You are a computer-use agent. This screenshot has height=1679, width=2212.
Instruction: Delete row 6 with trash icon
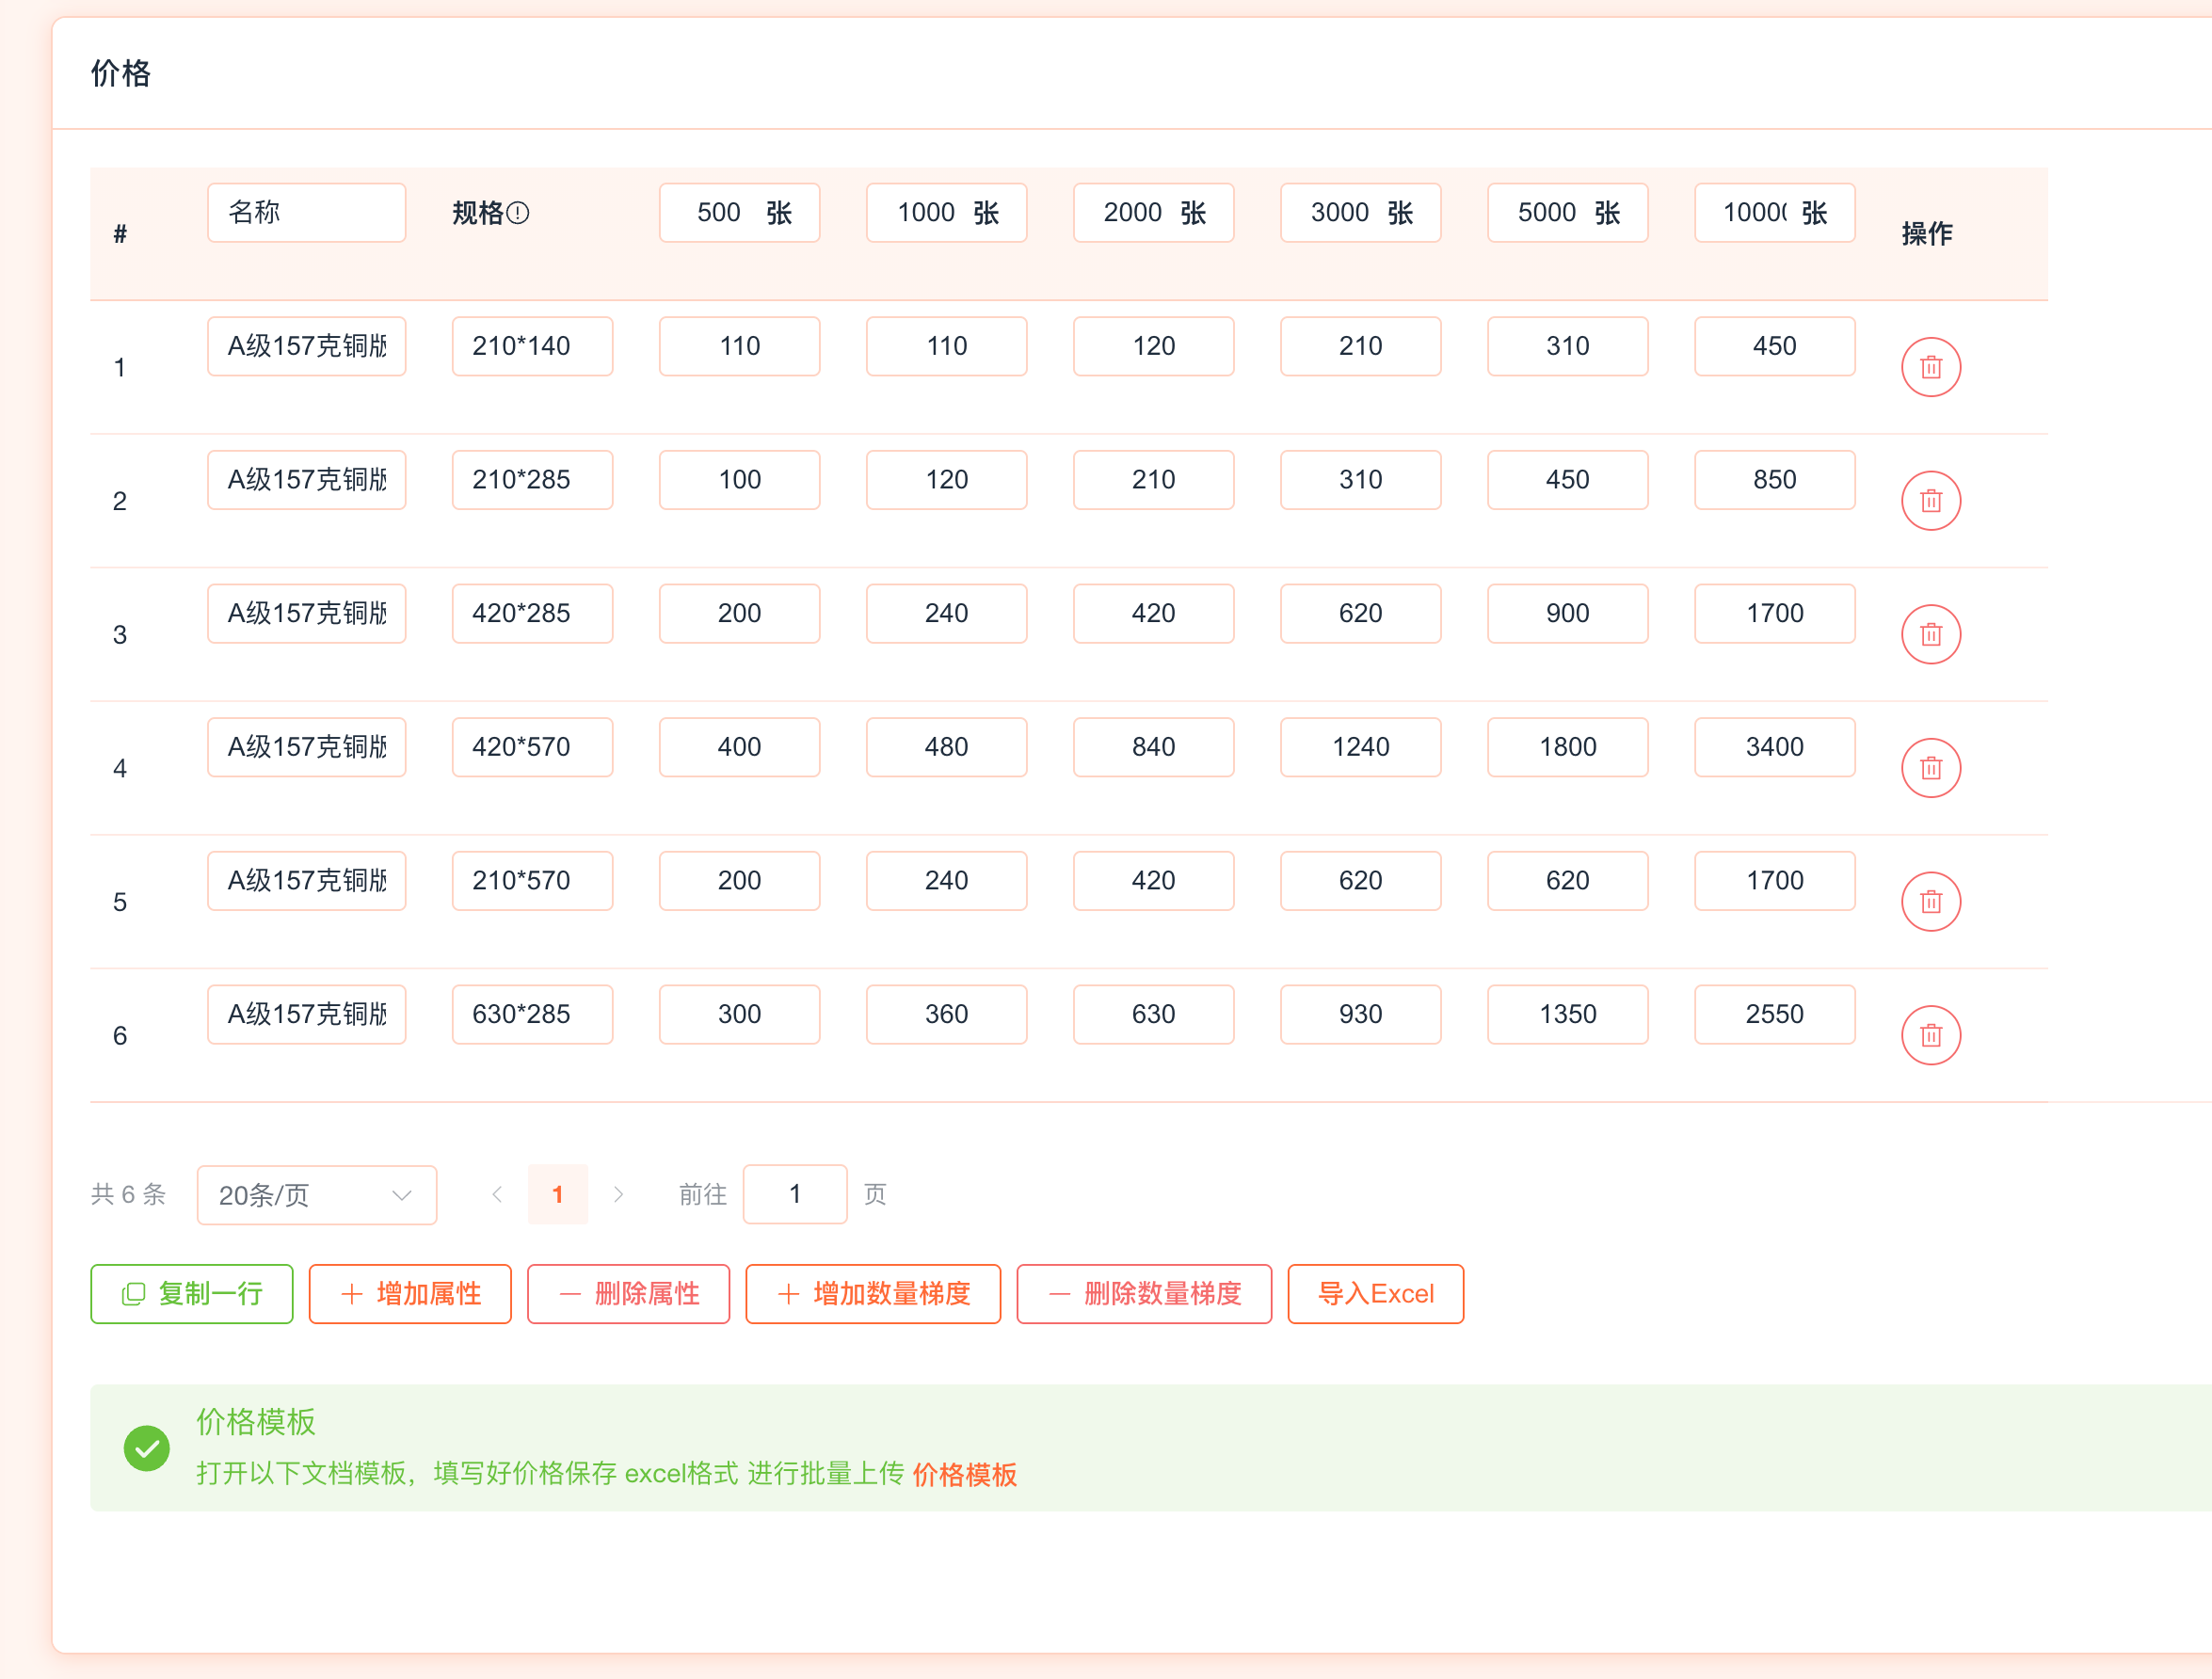pyautogui.click(x=1930, y=1035)
